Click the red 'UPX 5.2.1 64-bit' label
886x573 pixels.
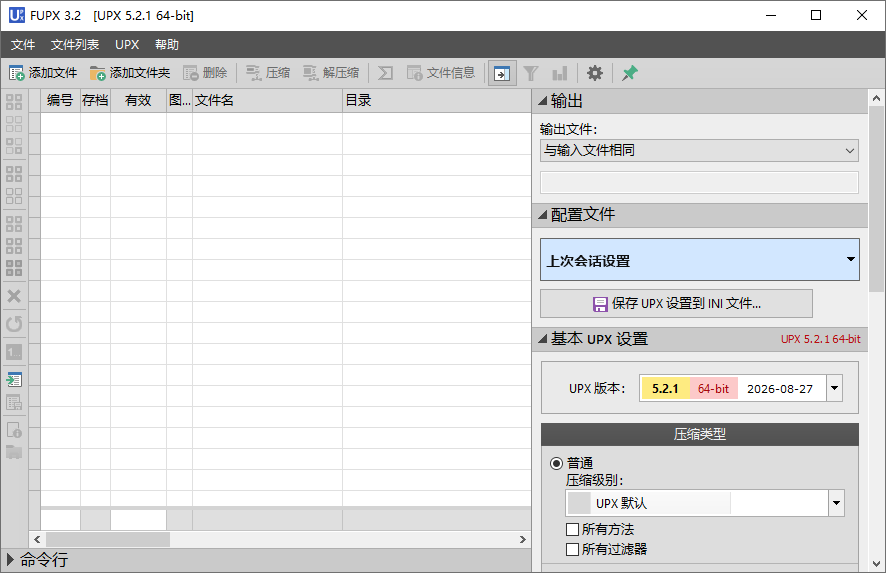820,339
